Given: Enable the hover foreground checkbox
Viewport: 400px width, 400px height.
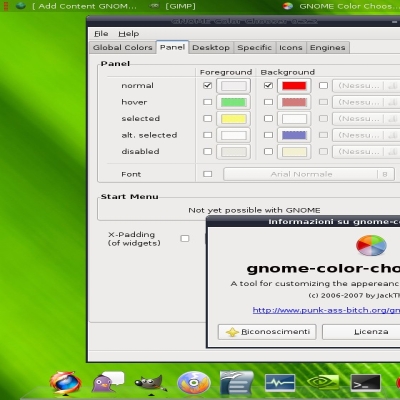Looking at the screenshot, I should [207, 102].
